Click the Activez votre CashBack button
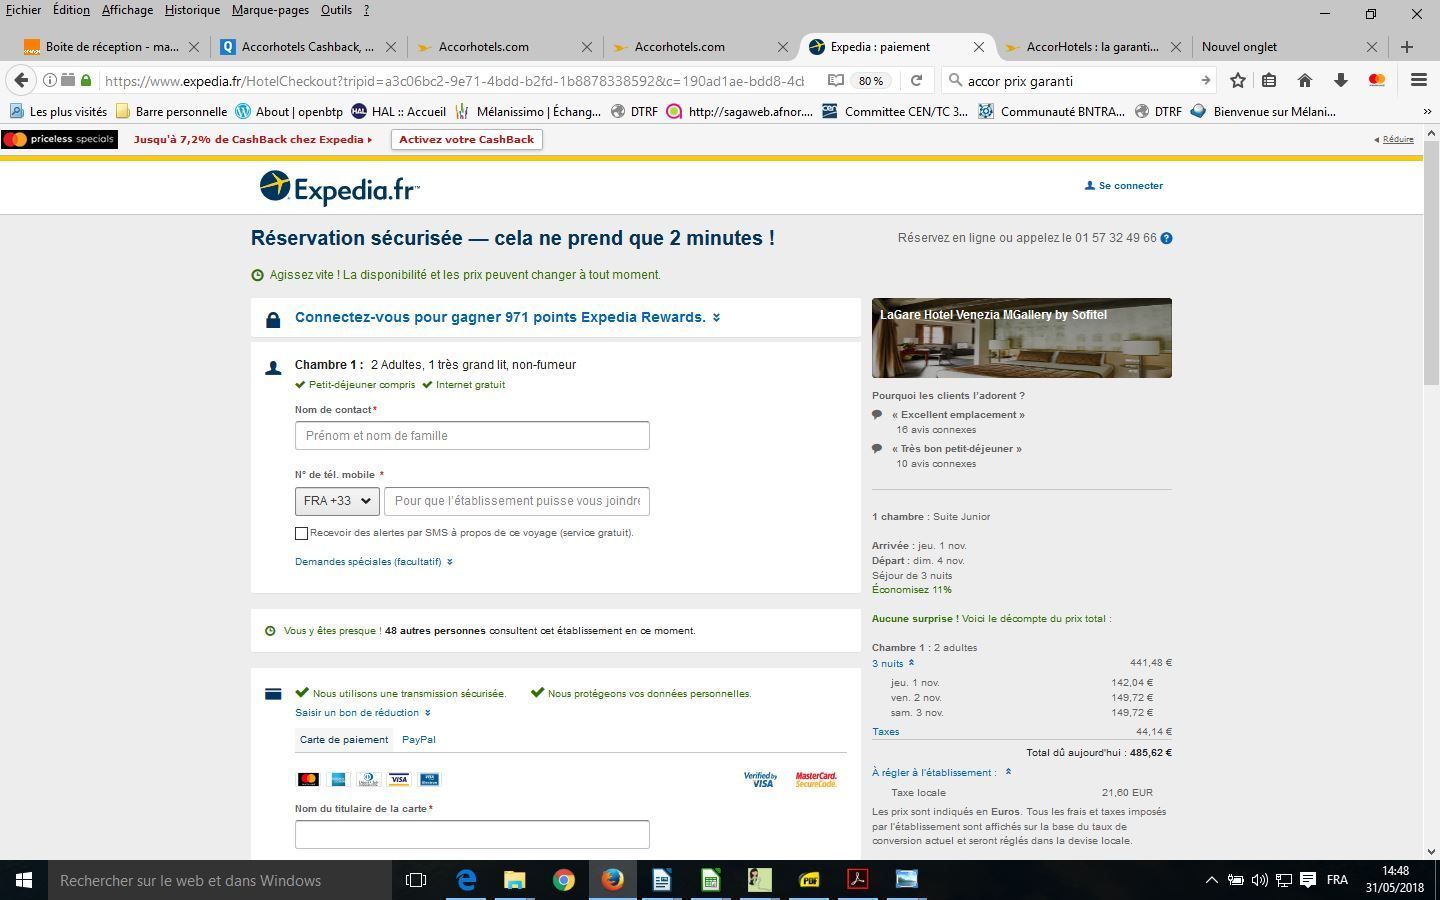1440x900 pixels. pos(467,140)
